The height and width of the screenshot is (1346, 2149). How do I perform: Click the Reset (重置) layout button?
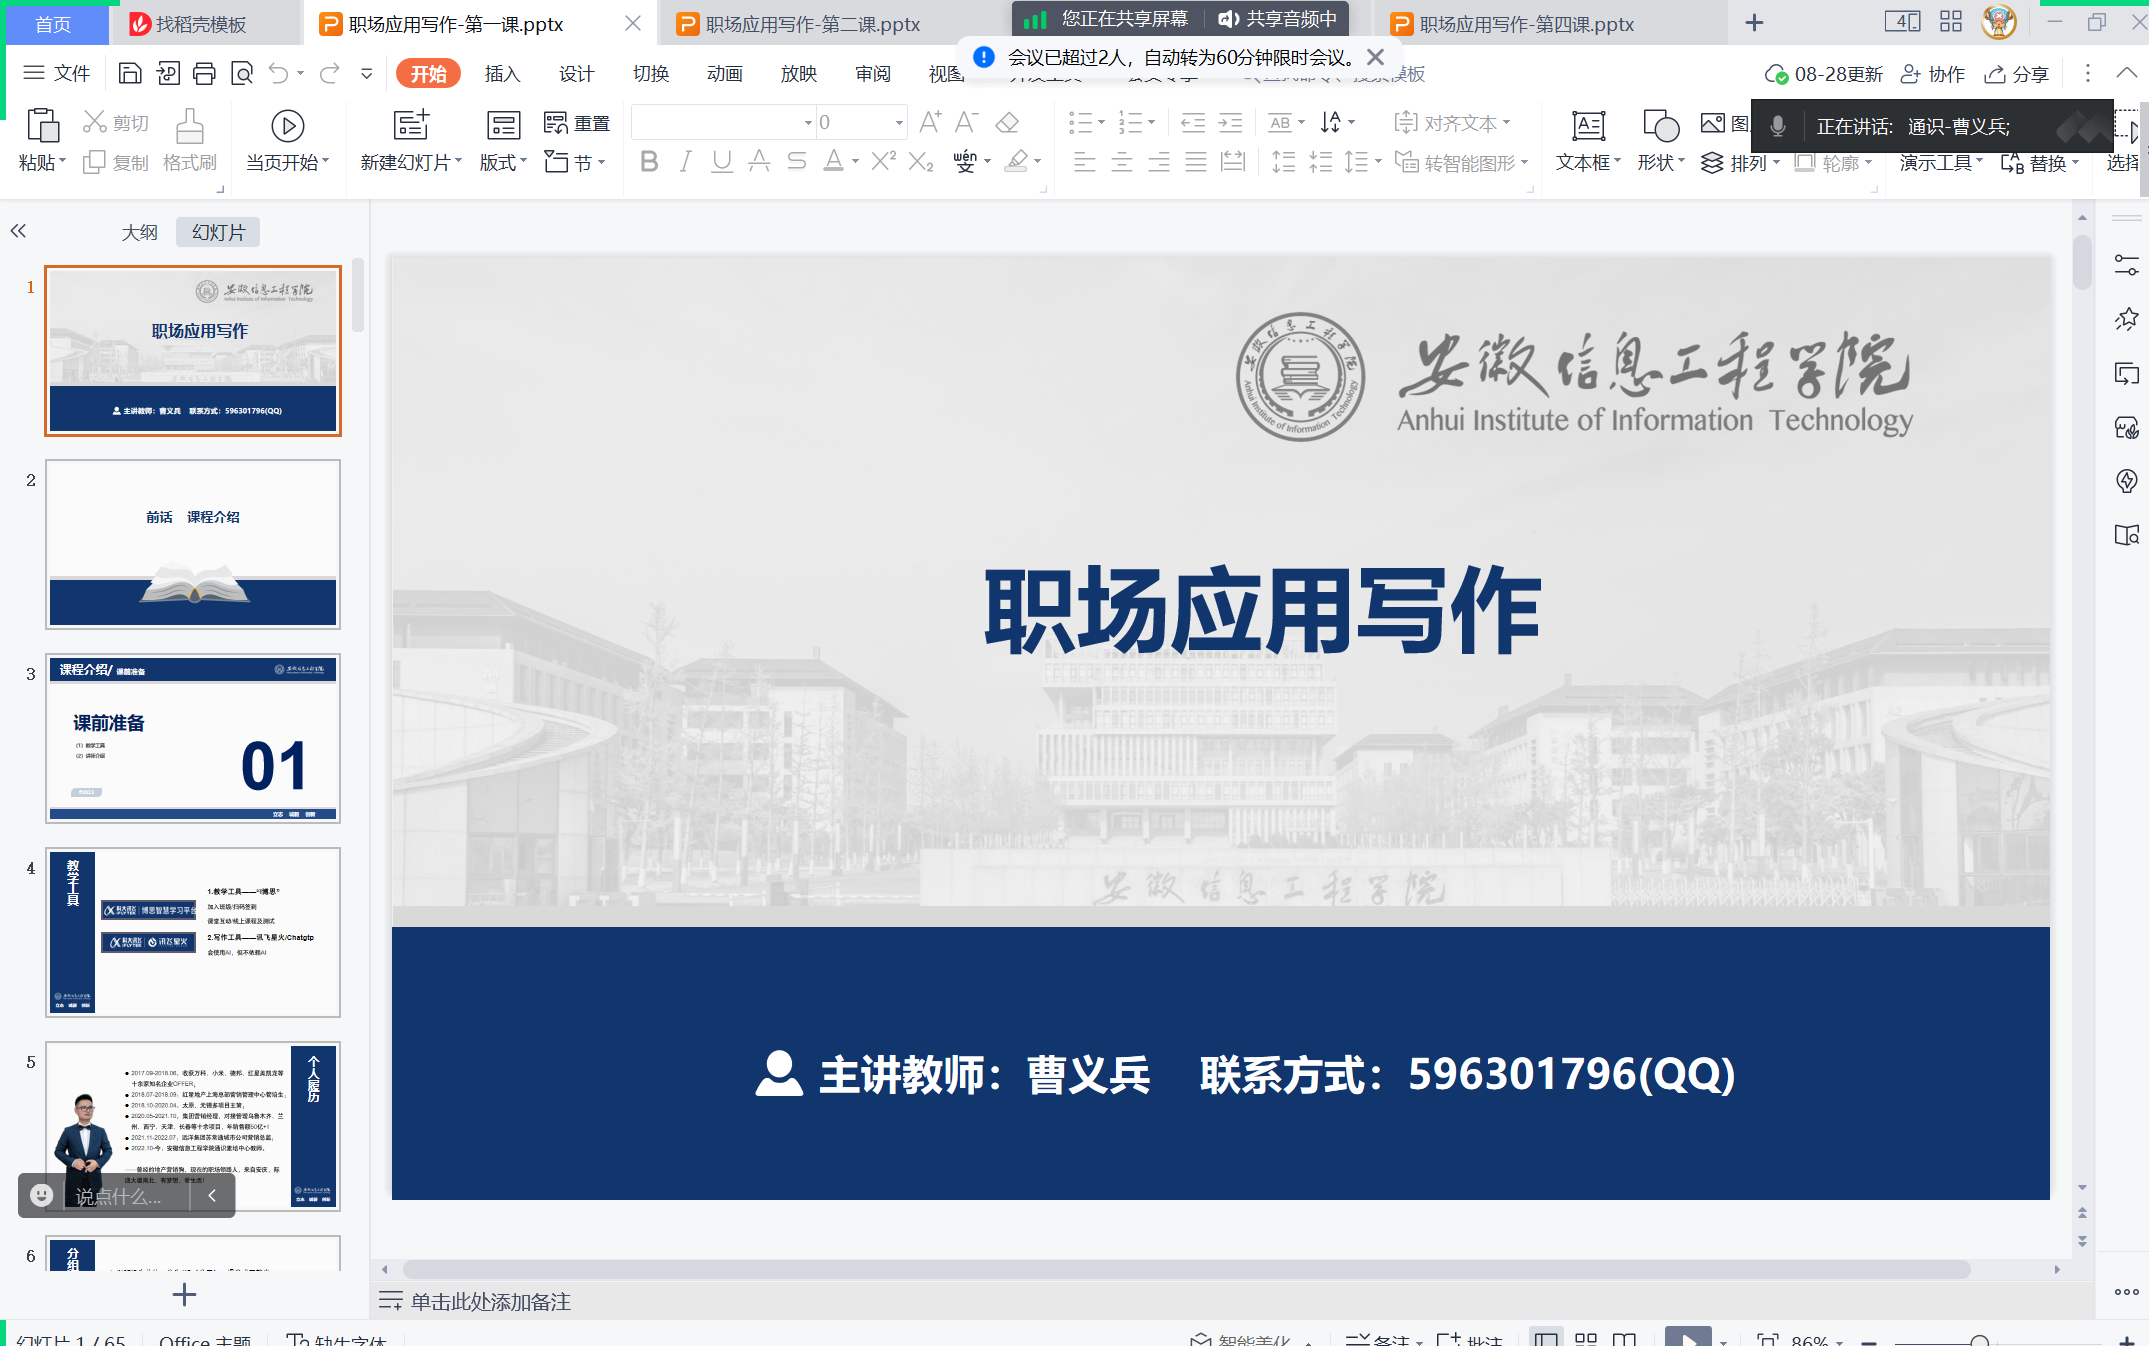pyautogui.click(x=577, y=123)
